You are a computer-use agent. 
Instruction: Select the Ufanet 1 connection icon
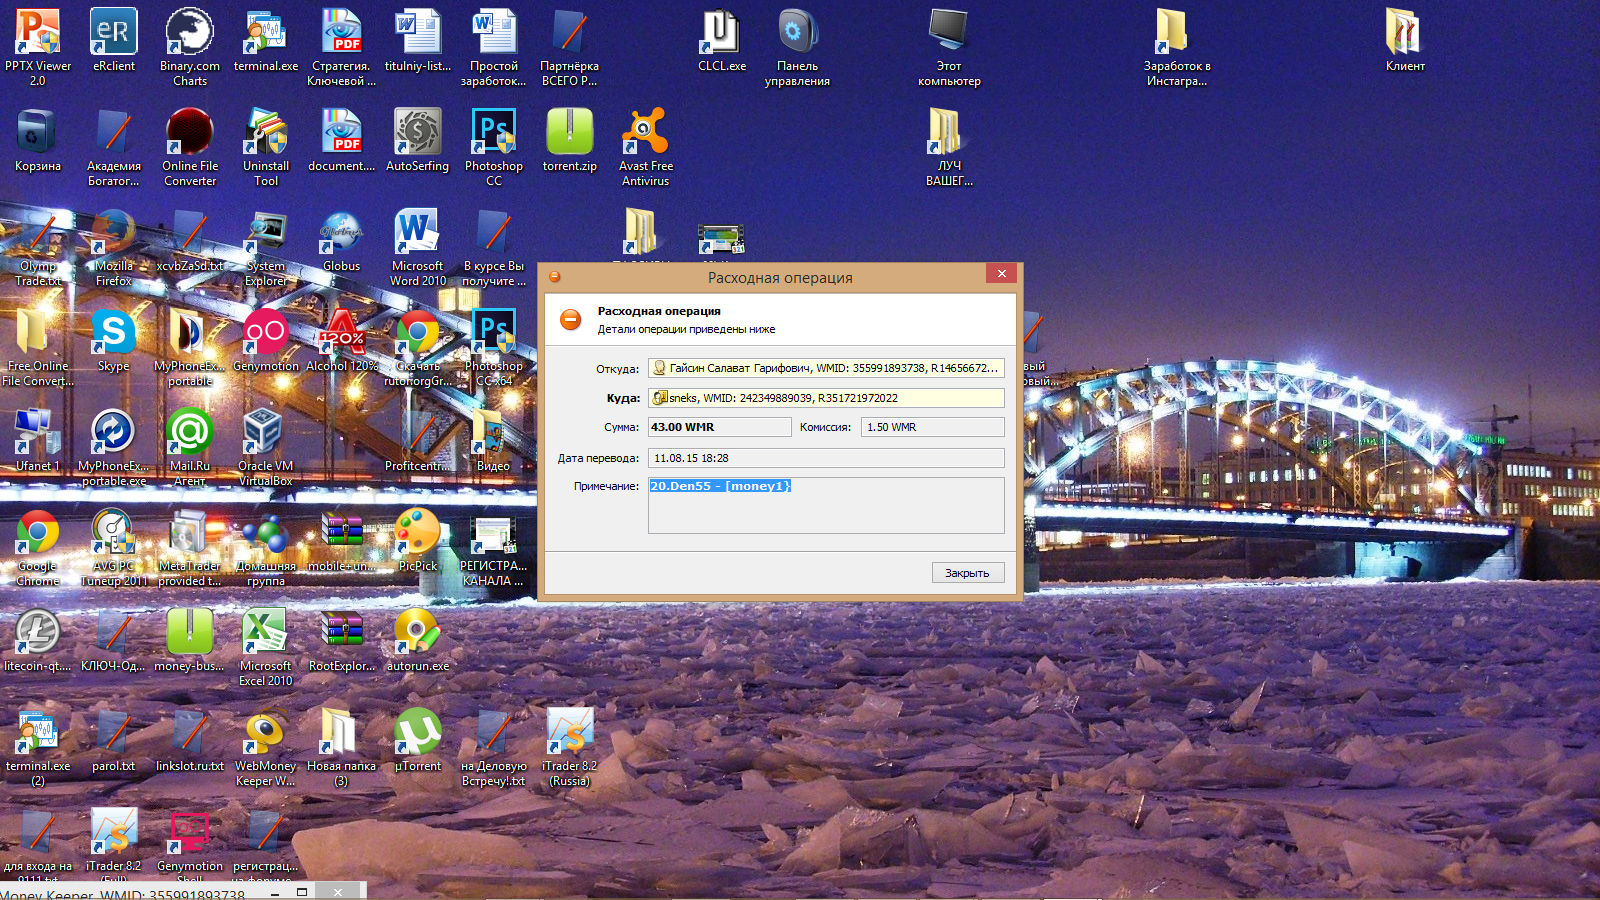[38, 440]
